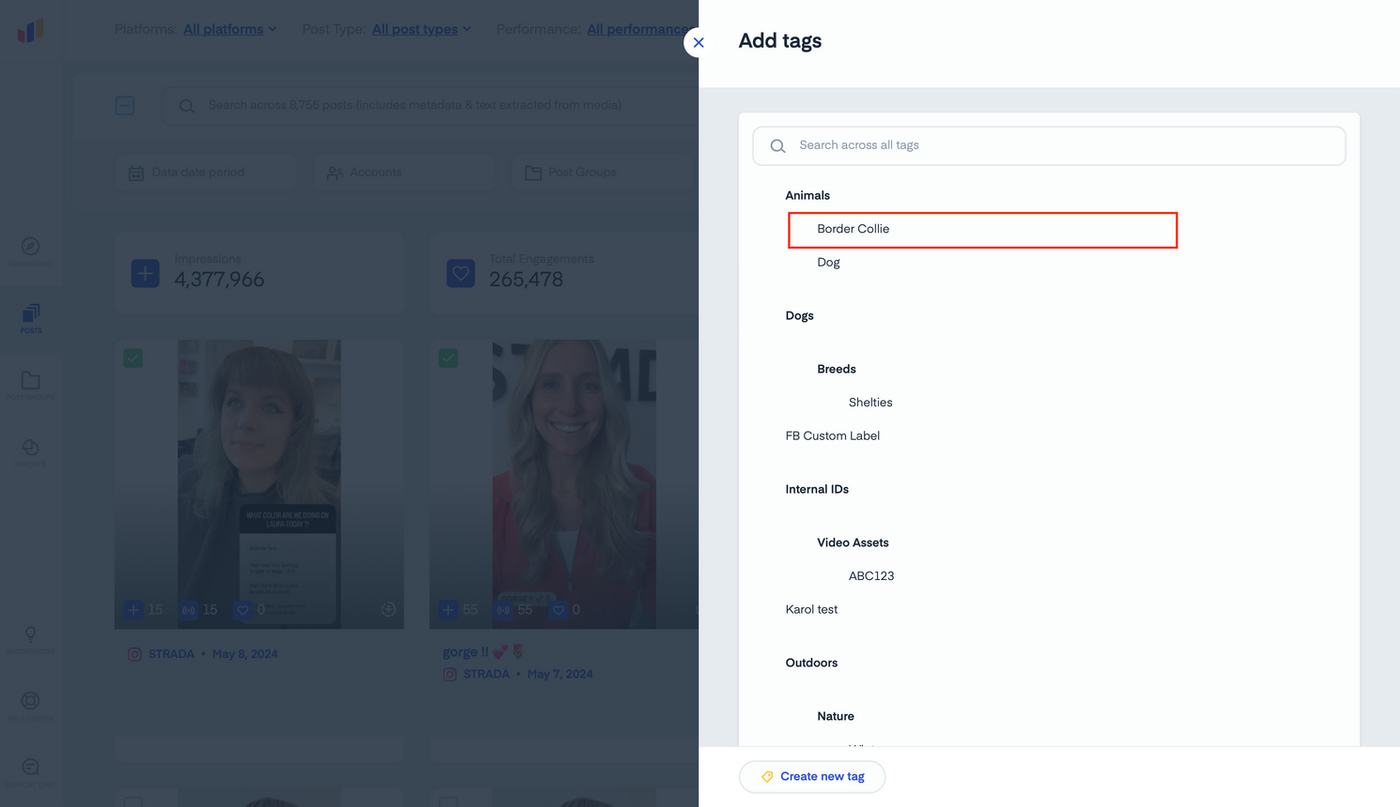Close the Add tags panel
The width and height of the screenshot is (1400, 807).
(698, 42)
